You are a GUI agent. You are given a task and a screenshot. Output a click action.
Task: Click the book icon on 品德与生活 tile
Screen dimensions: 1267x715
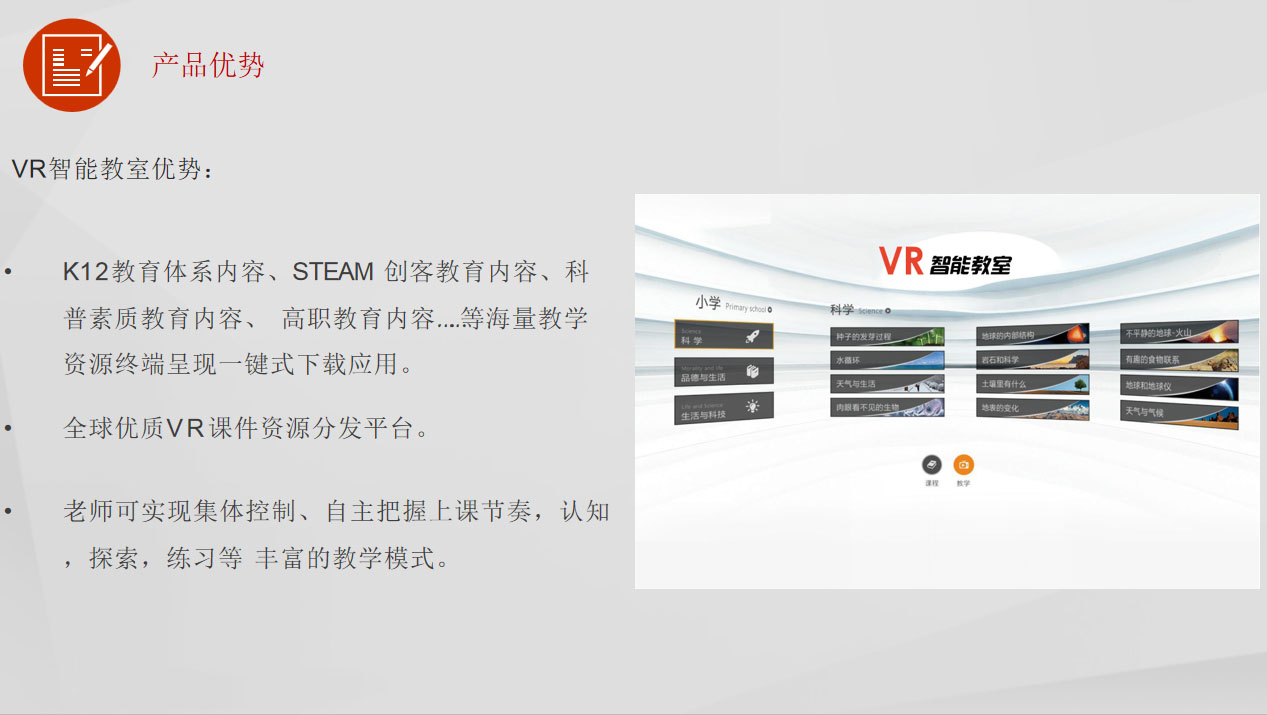click(x=752, y=372)
